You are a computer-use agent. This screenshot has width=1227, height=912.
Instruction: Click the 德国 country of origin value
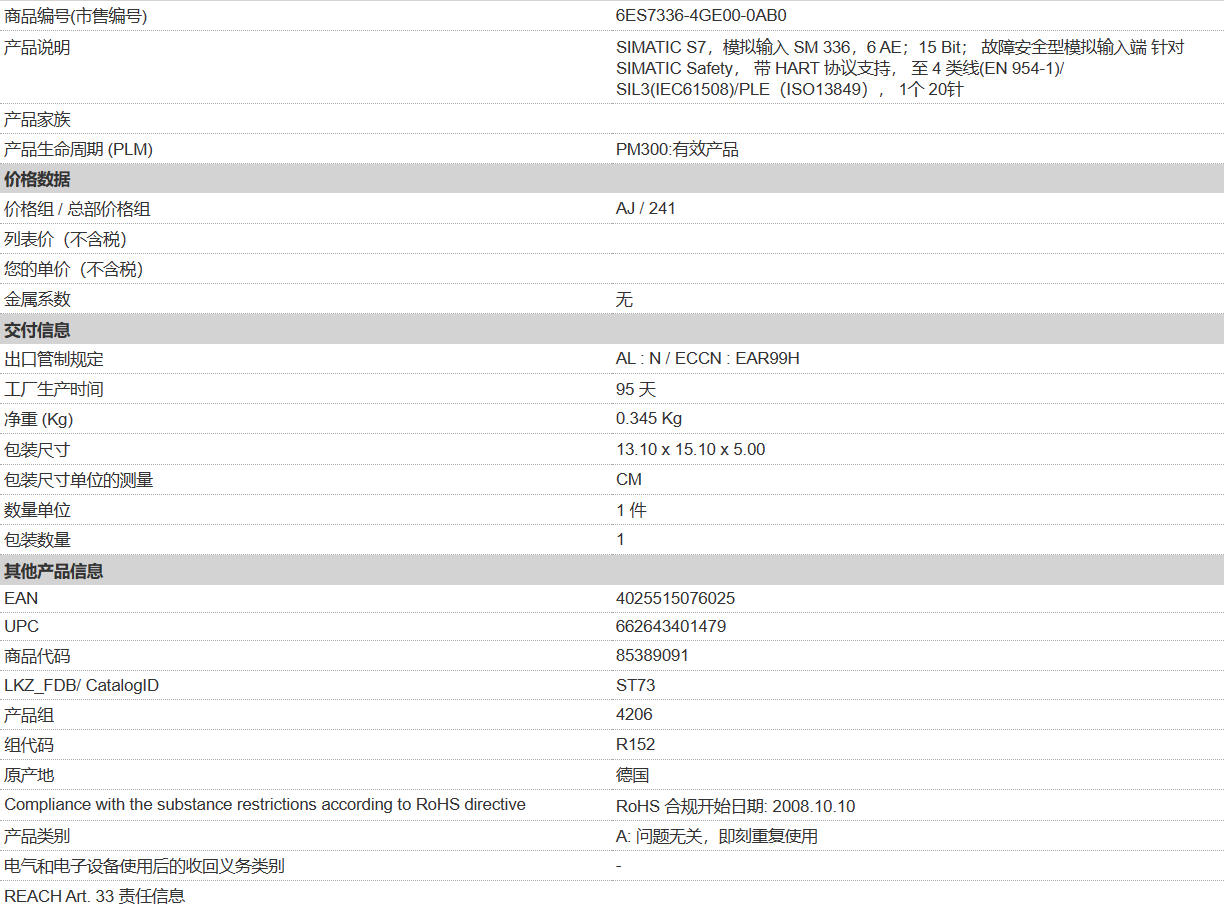click(632, 775)
